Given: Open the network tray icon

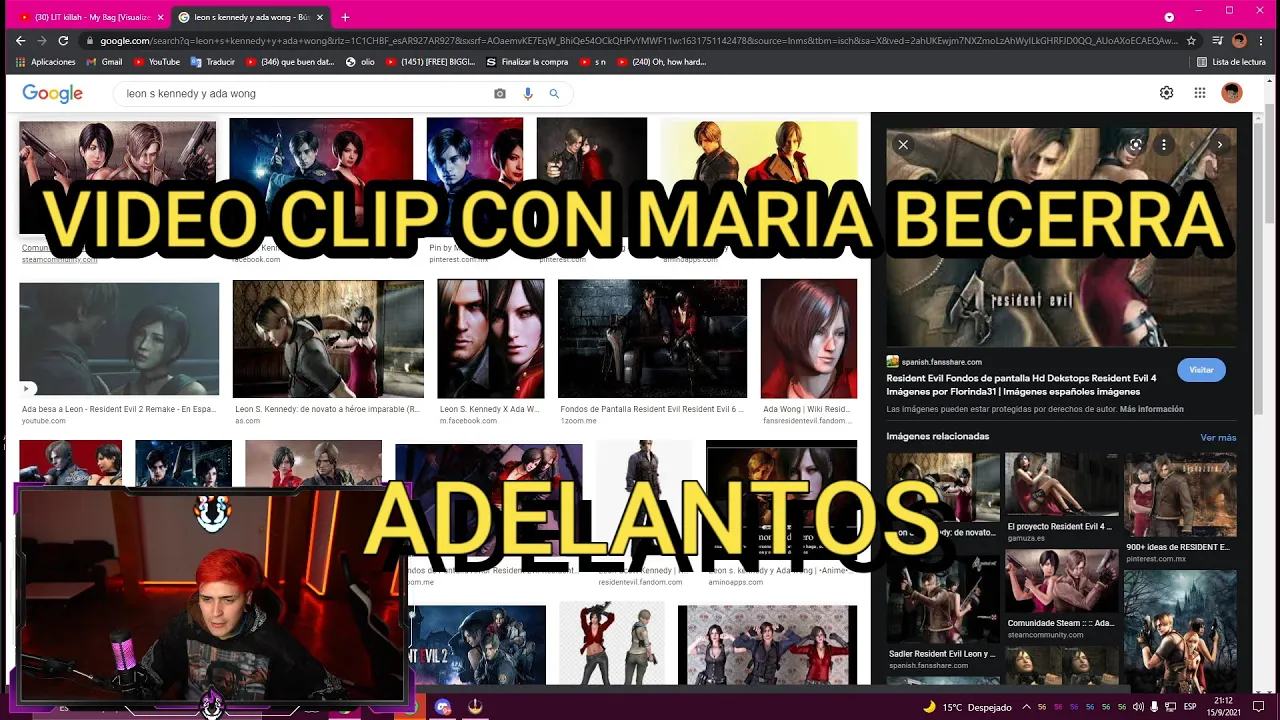Looking at the screenshot, I should pyautogui.click(x=1171, y=707).
